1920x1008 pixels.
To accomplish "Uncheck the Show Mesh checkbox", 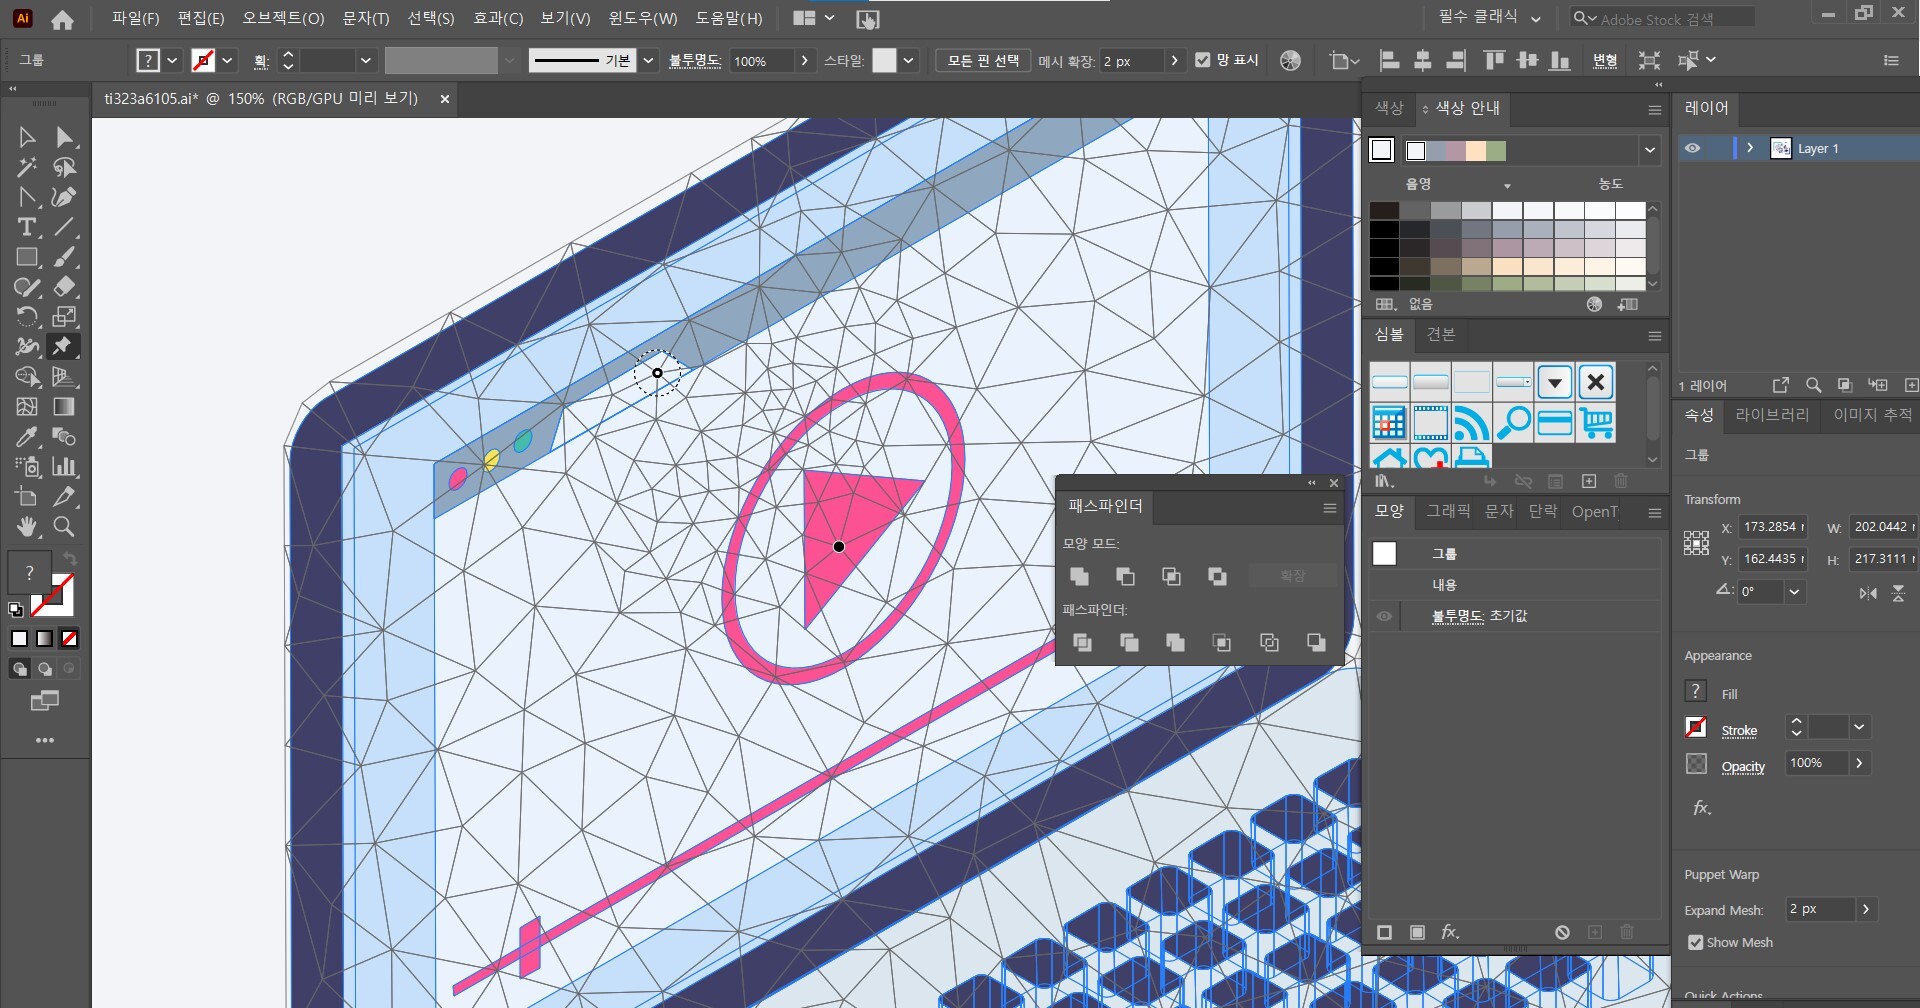I will (x=1695, y=942).
